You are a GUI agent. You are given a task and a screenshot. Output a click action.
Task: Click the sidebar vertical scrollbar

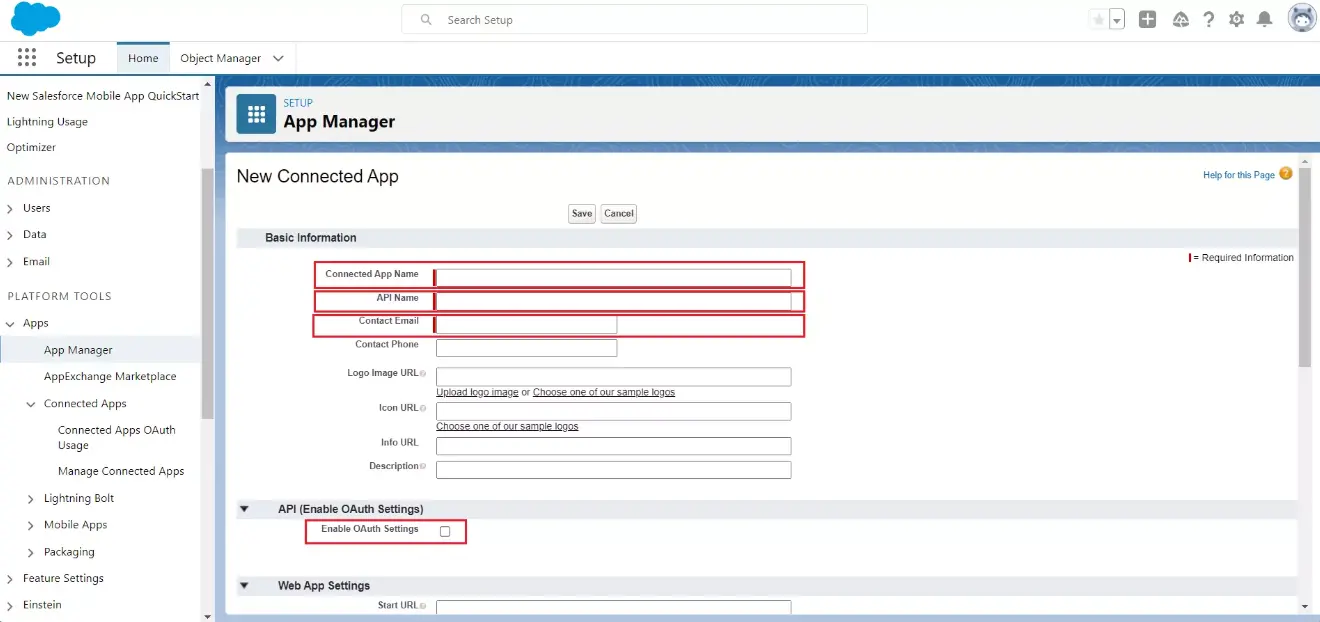point(207,294)
